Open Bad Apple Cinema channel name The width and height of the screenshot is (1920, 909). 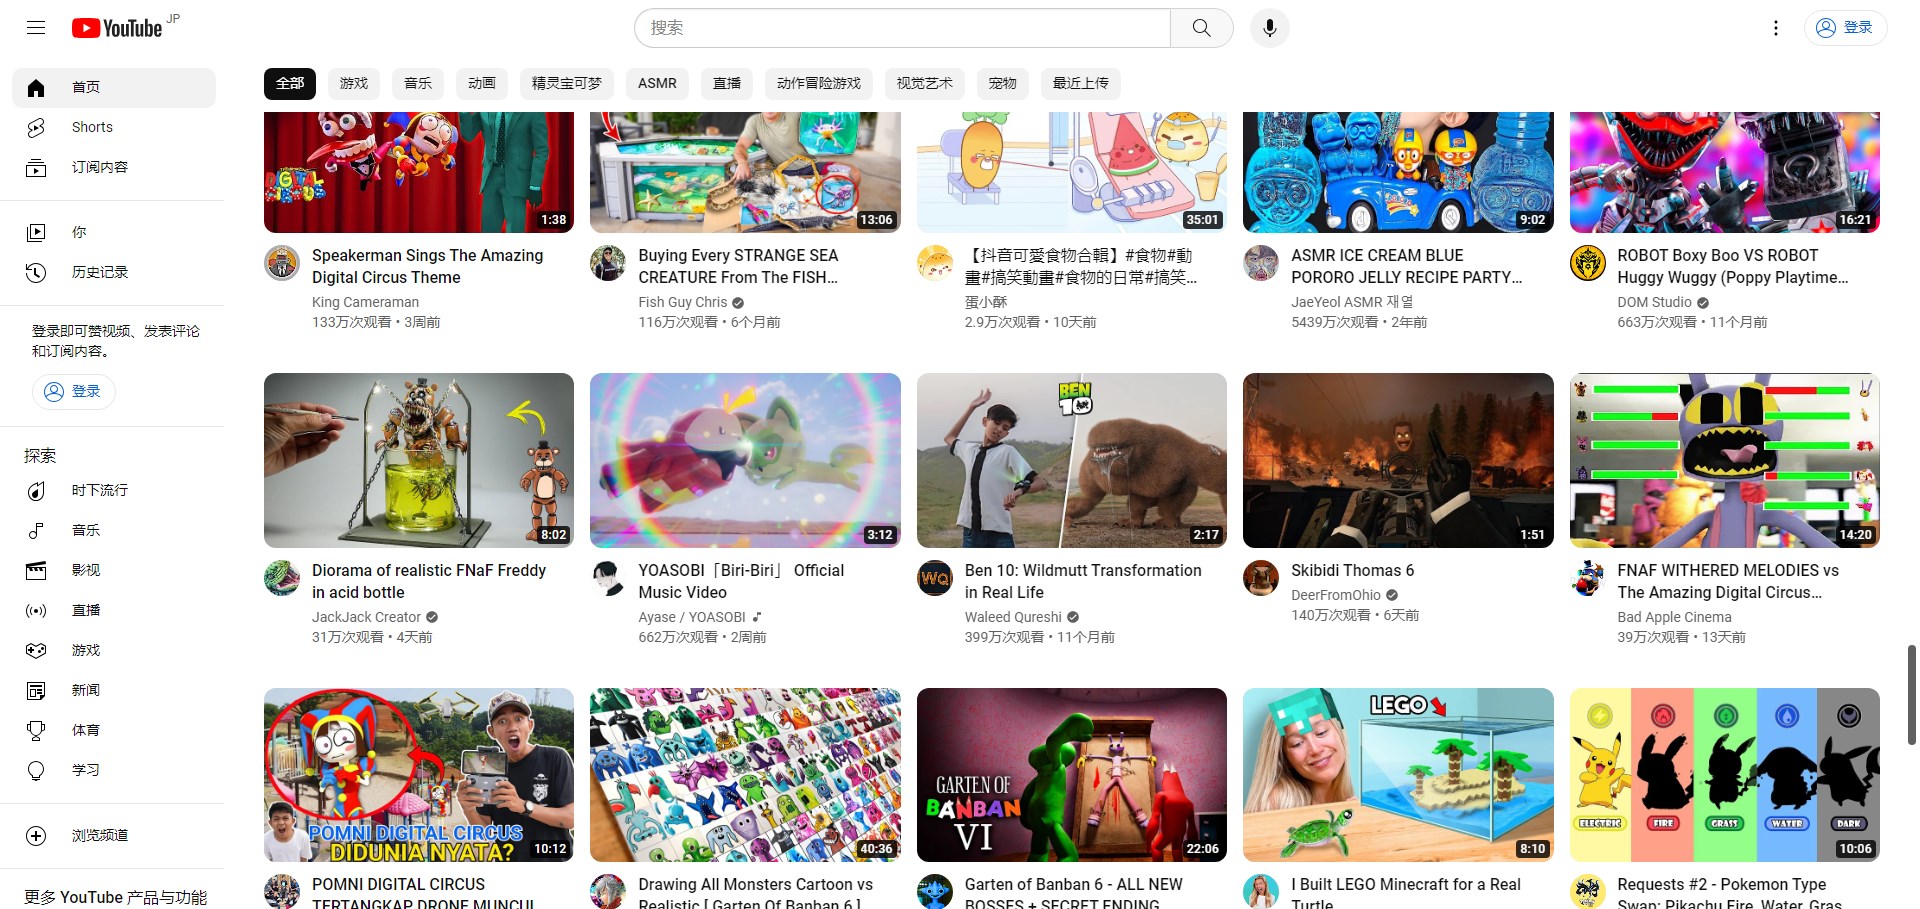click(x=1674, y=617)
